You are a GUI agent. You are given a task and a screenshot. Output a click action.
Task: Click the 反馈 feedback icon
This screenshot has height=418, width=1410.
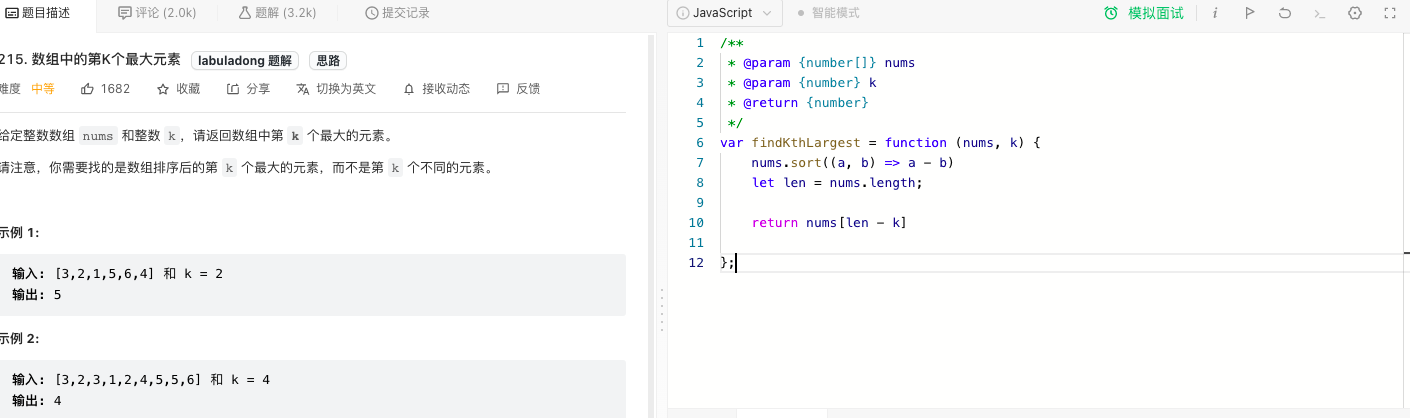(503, 88)
